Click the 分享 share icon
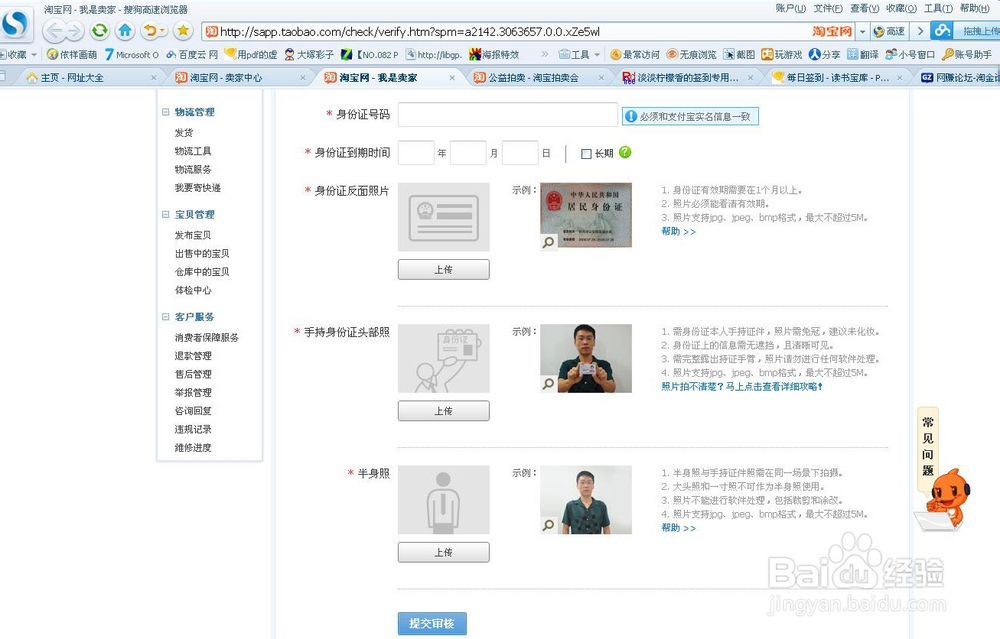The image size is (1000, 639). point(824,55)
